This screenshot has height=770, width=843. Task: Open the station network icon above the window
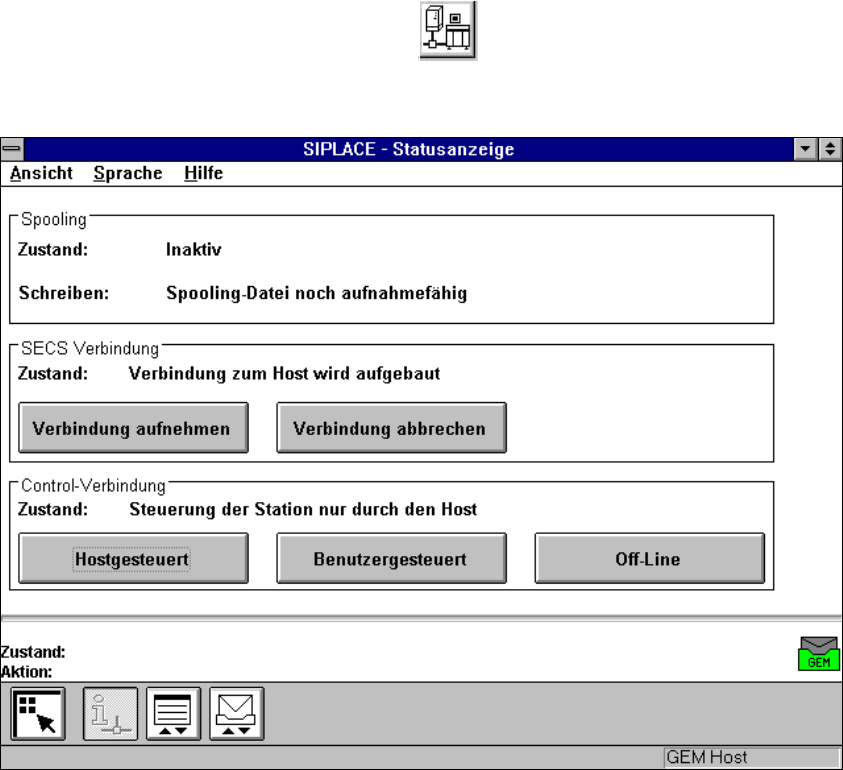[x=448, y=30]
